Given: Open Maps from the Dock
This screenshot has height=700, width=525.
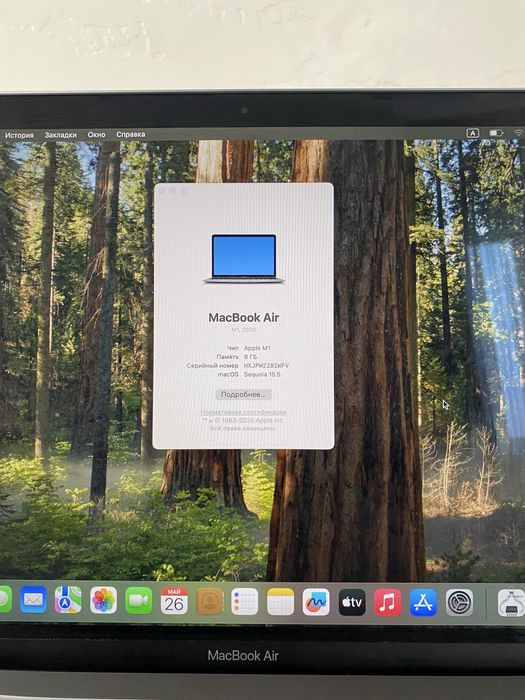Looking at the screenshot, I should tap(68, 600).
